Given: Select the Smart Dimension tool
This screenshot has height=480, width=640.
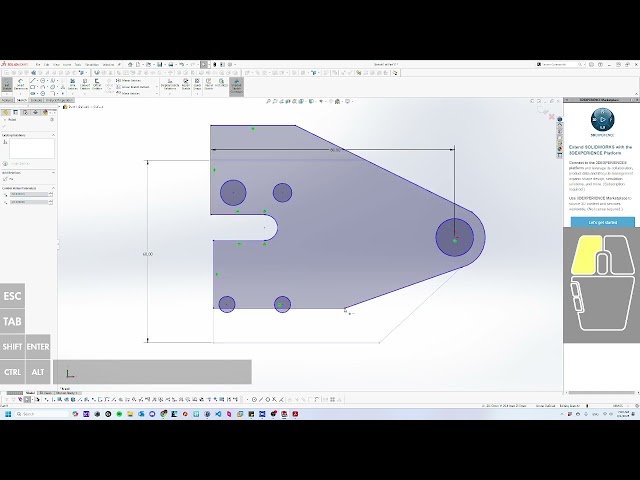Looking at the screenshot, I should [20, 84].
